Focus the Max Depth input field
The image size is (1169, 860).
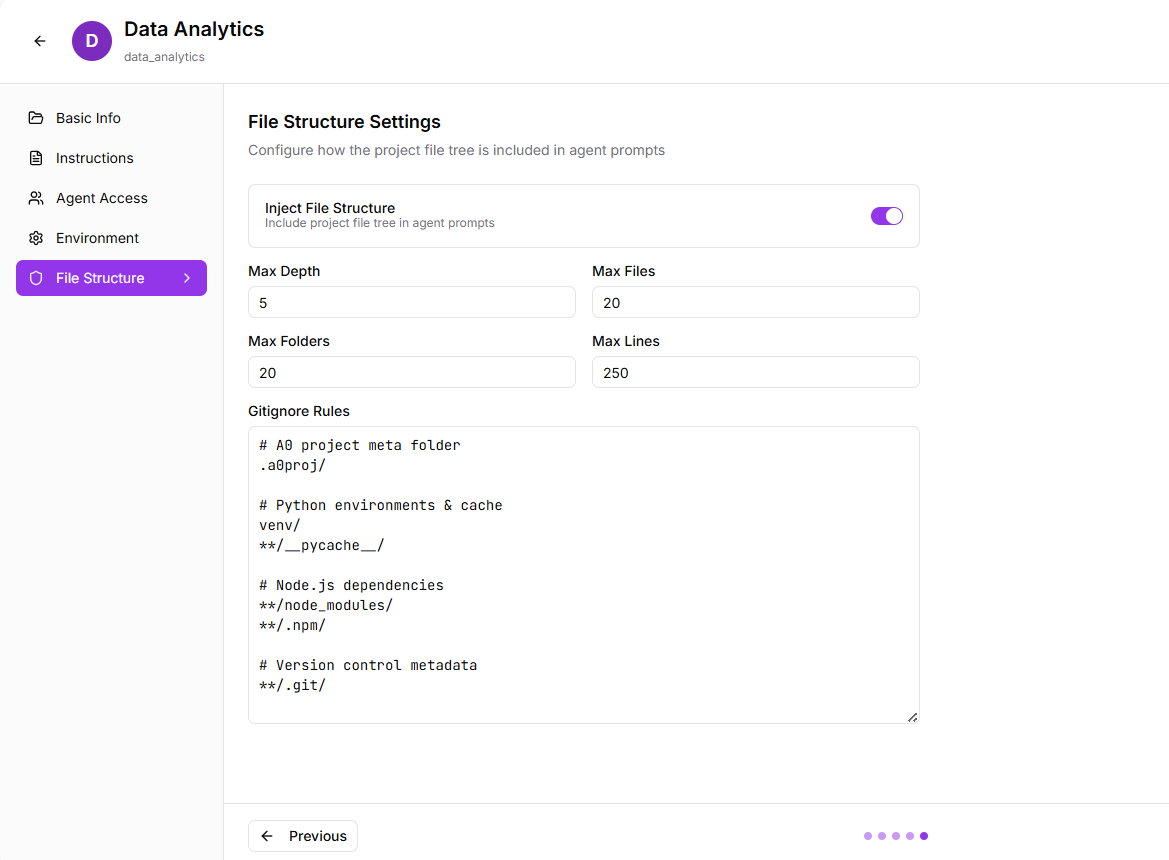[411, 302]
